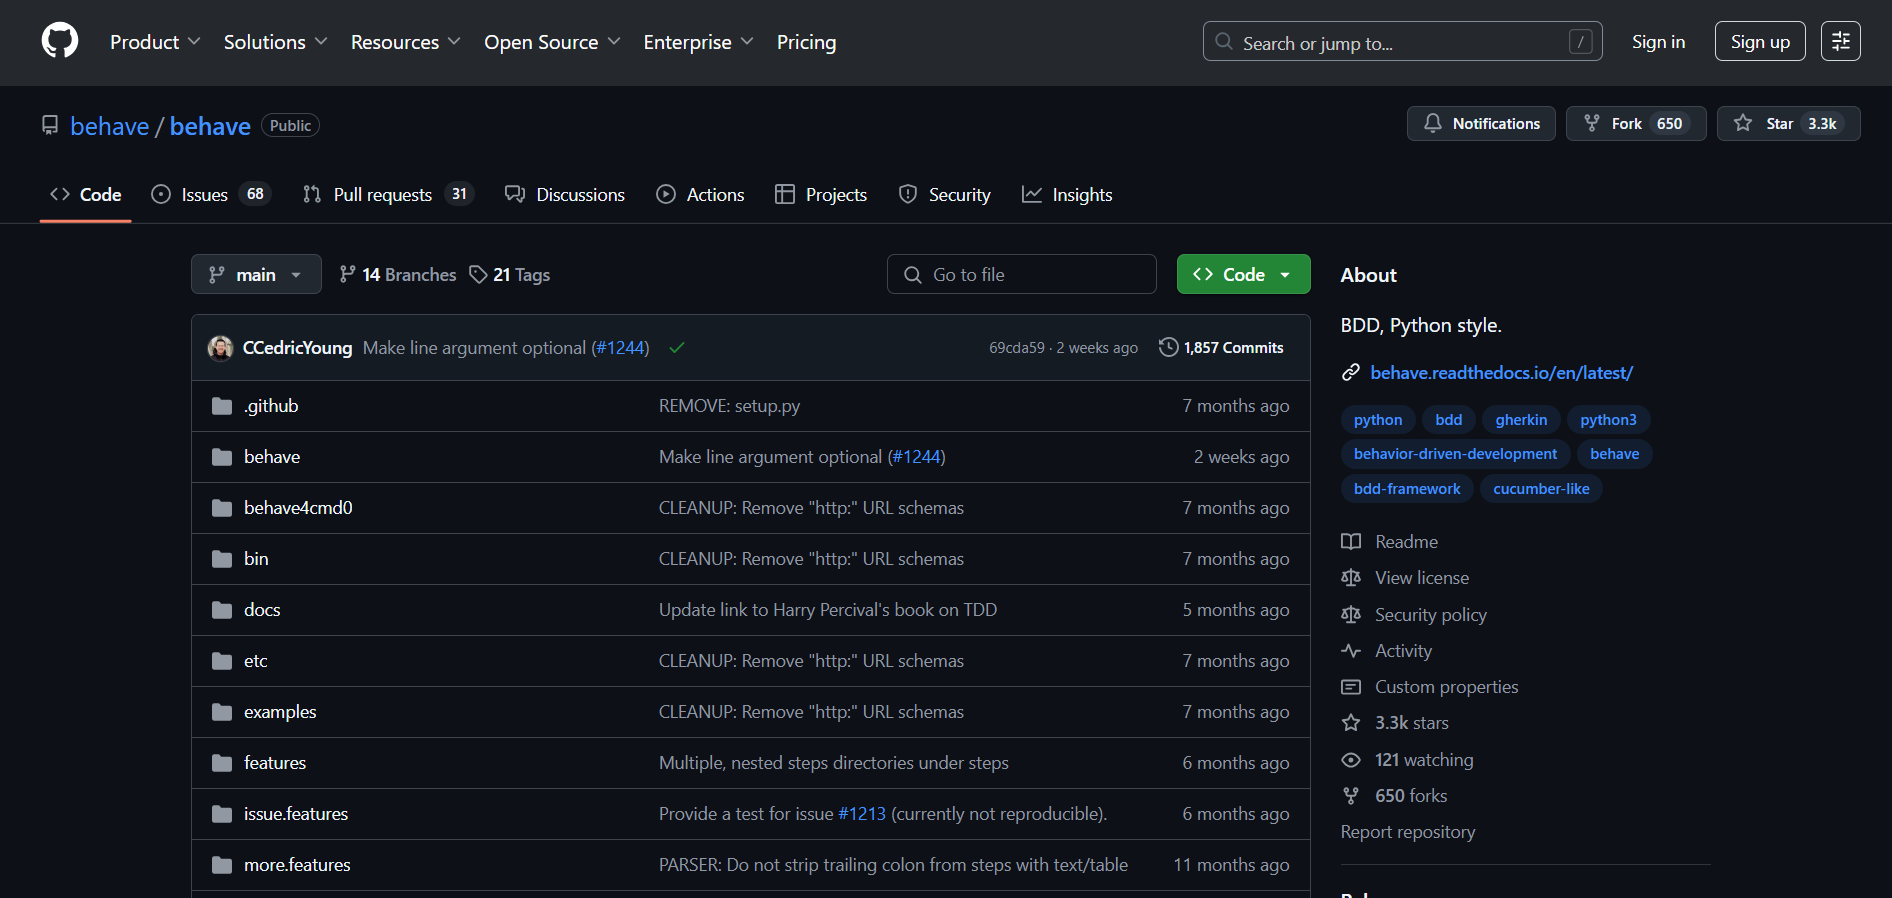Click the GitHub logo icon
The height and width of the screenshot is (898, 1892).
pyautogui.click(x=60, y=41)
